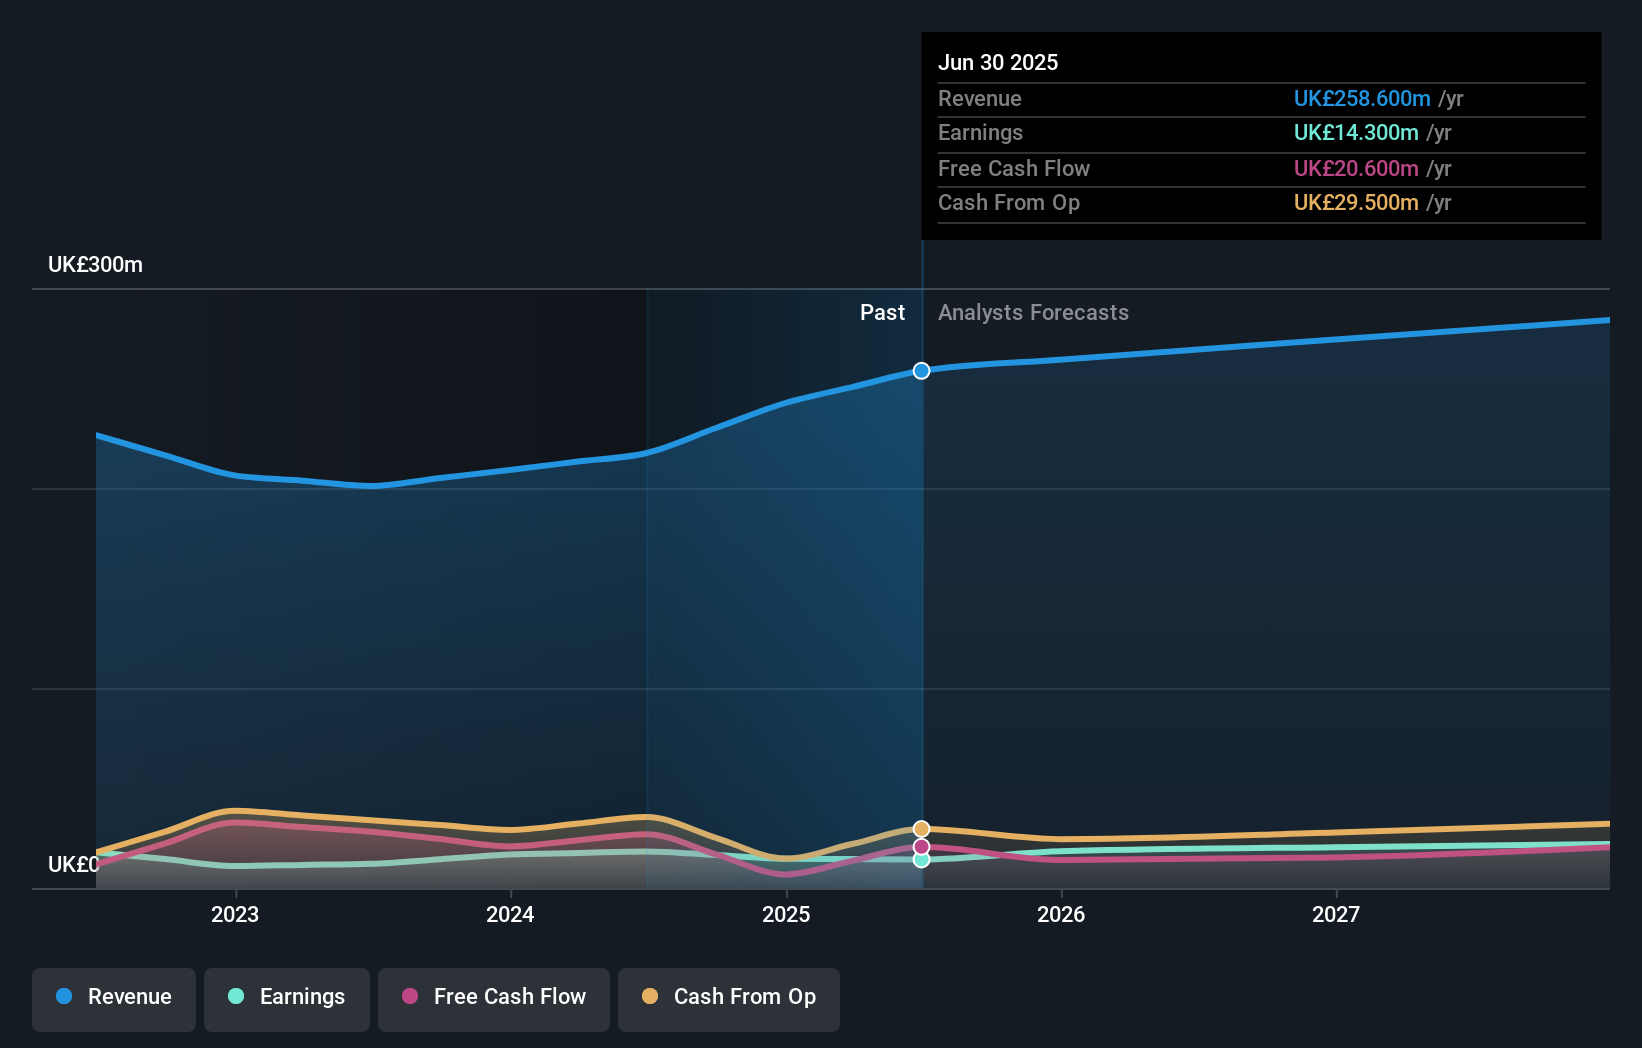Click the Past section label
The width and height of the screenshot is (1642, 1048).
pos(882,312)
